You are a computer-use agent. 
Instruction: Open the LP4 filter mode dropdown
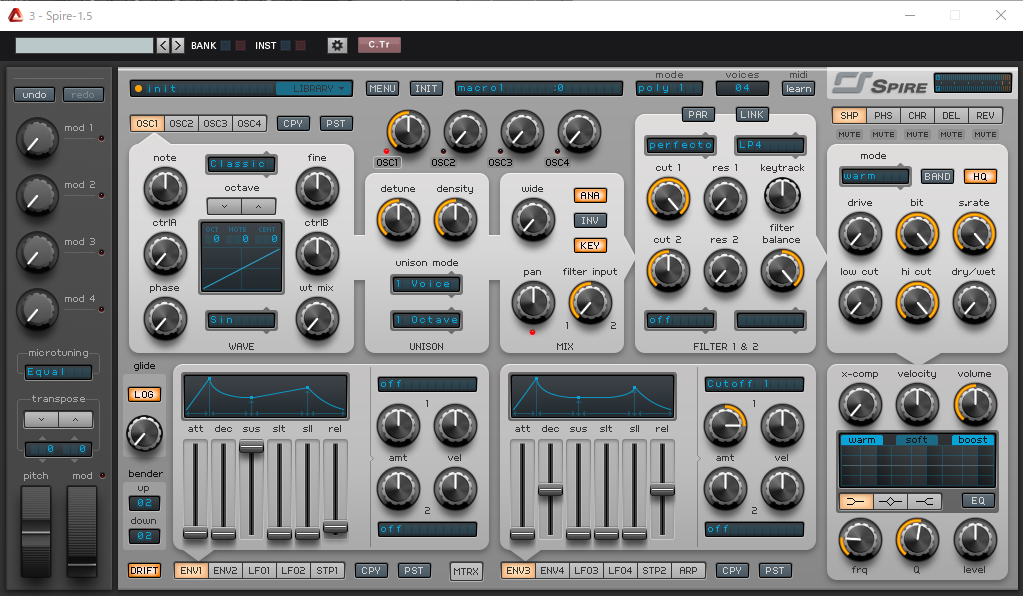pyautogui.click(x=771, y=145)
